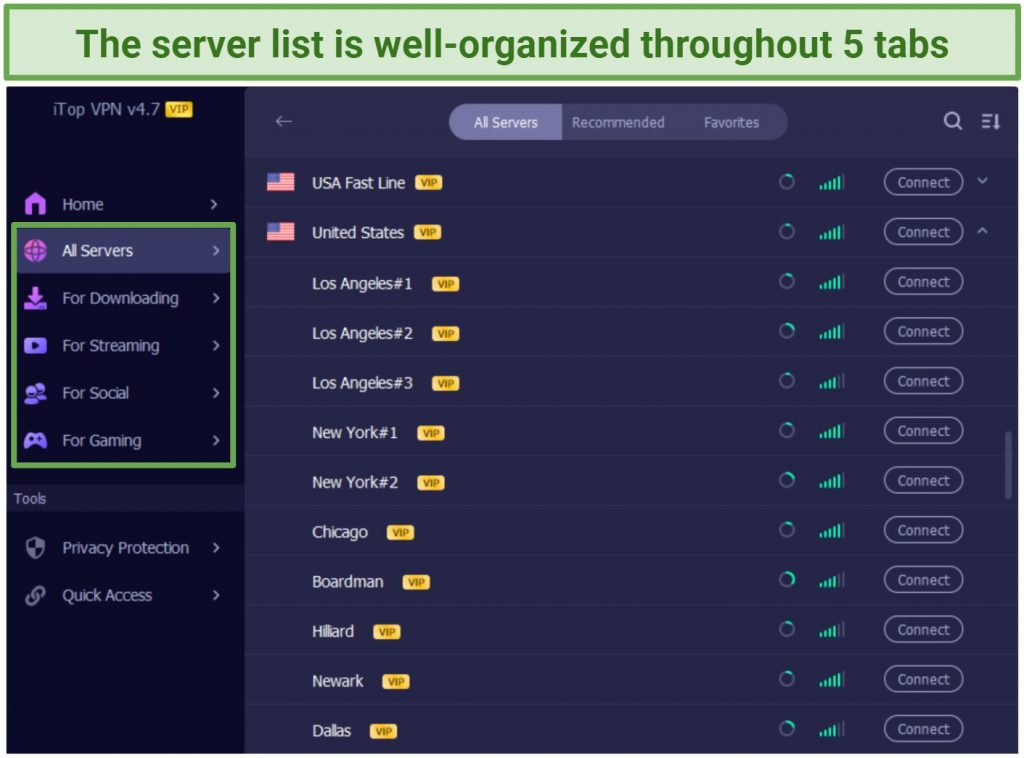Click the For Social people icon
Viewport: 1024px width, 758px height.
(35, 393)
